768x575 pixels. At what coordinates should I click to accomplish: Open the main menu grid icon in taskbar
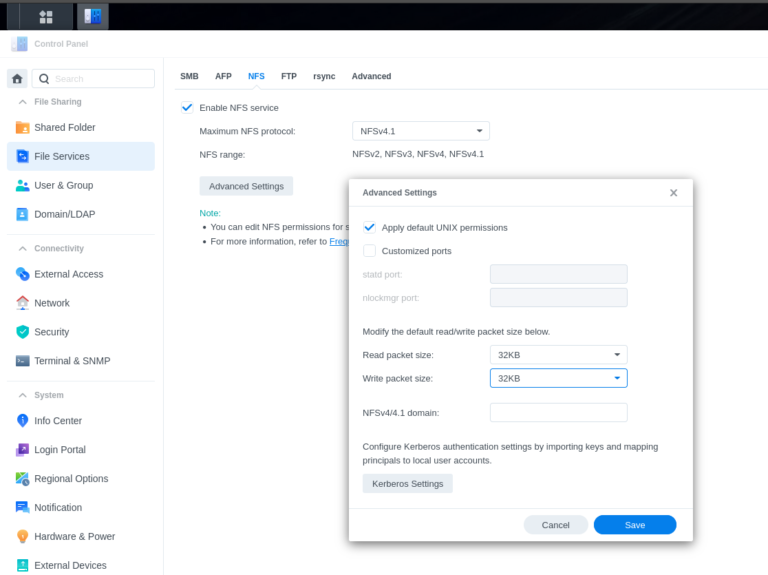coord(46,16)
